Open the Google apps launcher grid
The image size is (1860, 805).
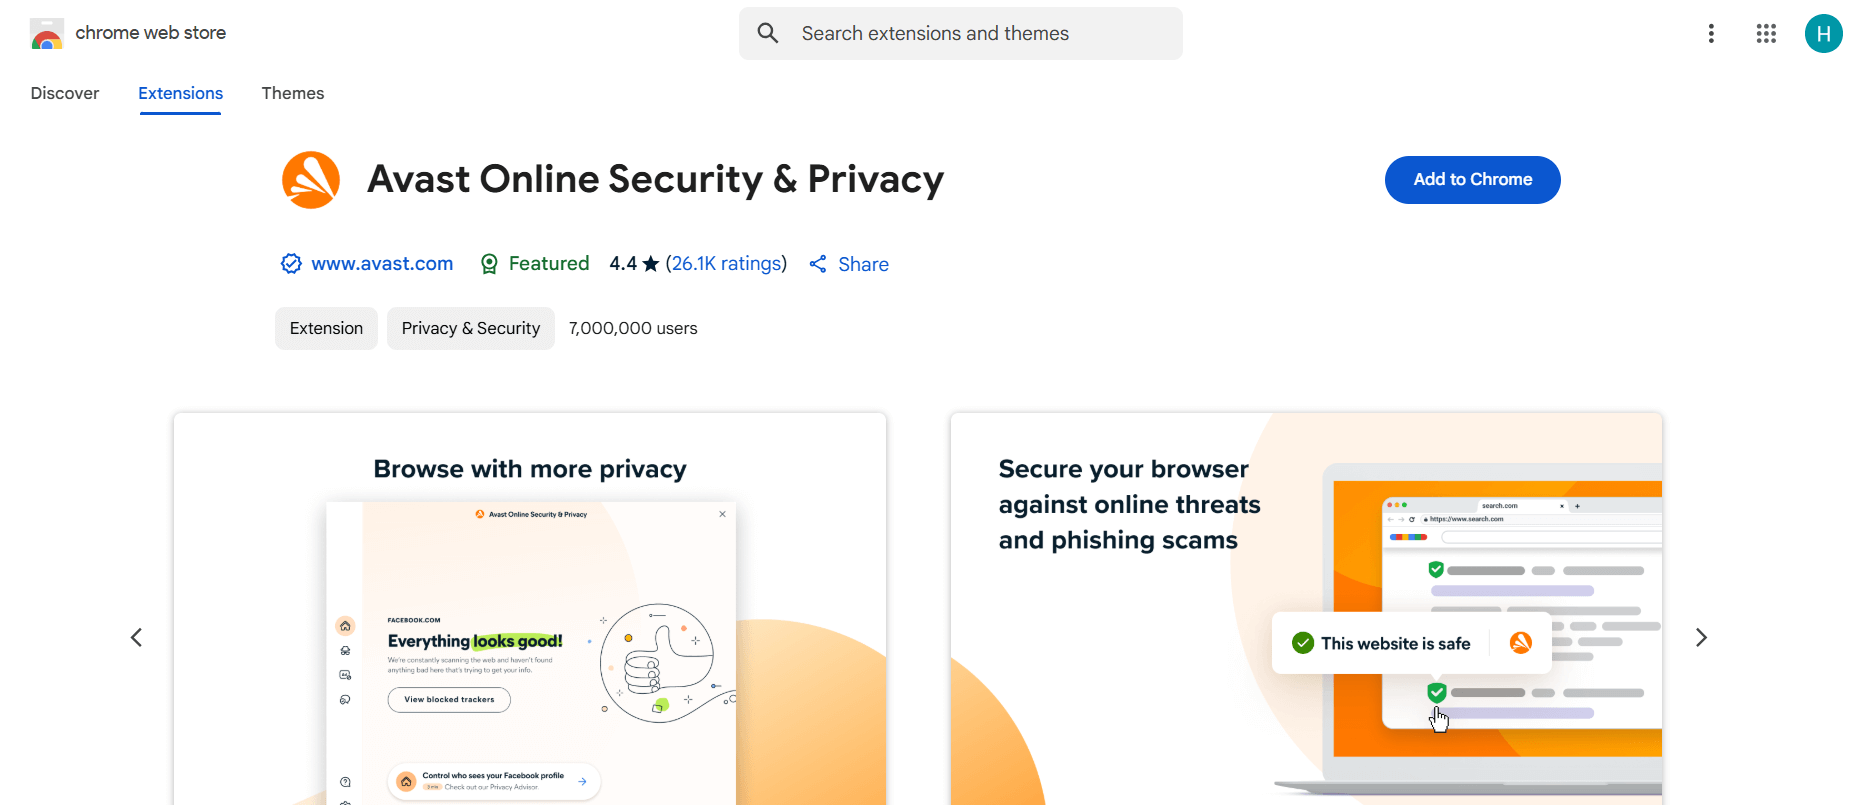pyautogui.click(x=1766, y=33)
